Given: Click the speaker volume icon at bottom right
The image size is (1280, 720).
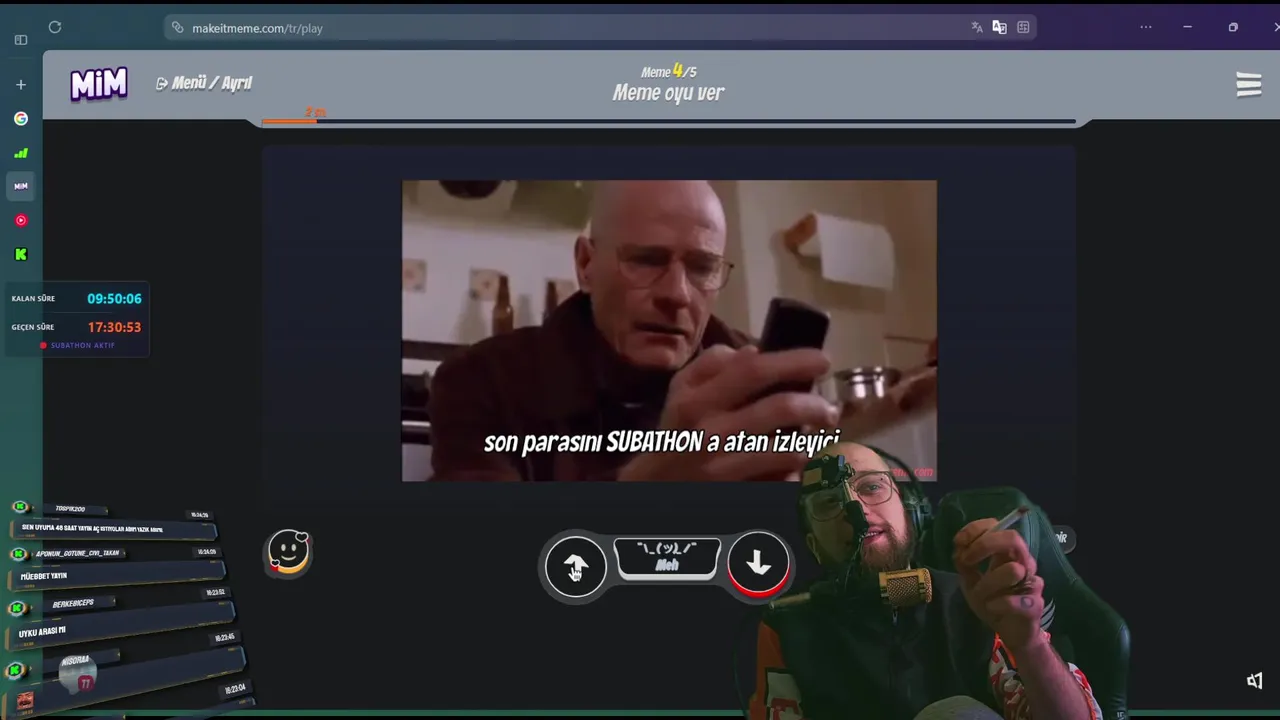Looking at the screenshot, I should pyautogui.click(x=1255, y=681).
